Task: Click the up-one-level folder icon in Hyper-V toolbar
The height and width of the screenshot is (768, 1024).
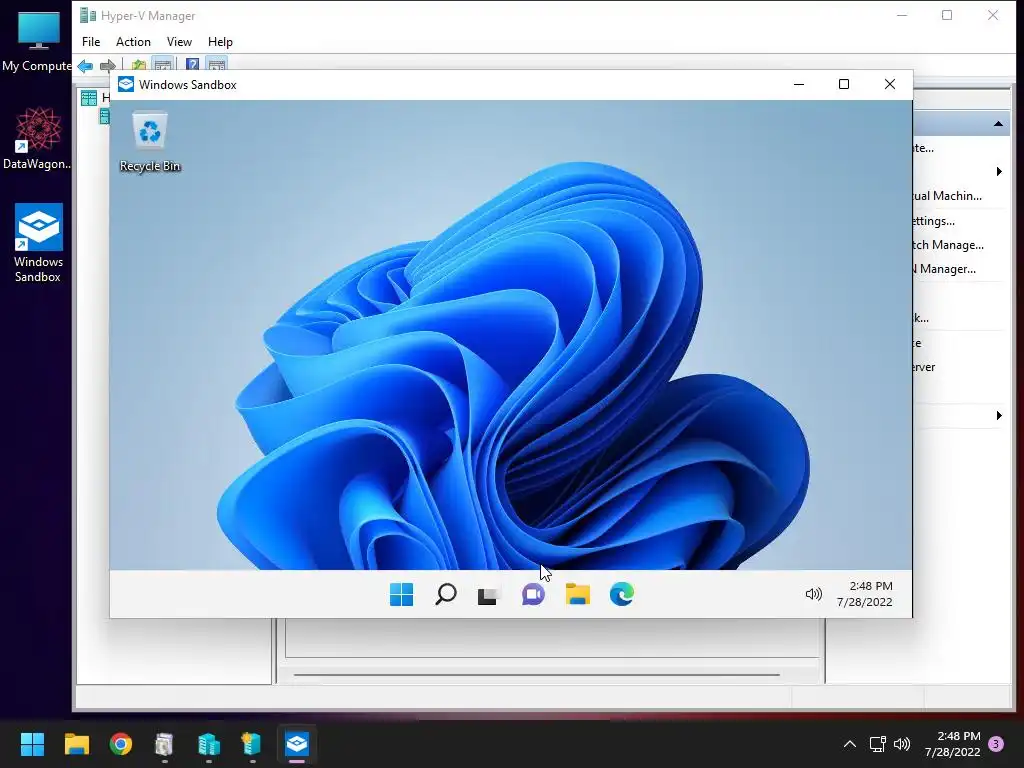Action: click(138, 65)
